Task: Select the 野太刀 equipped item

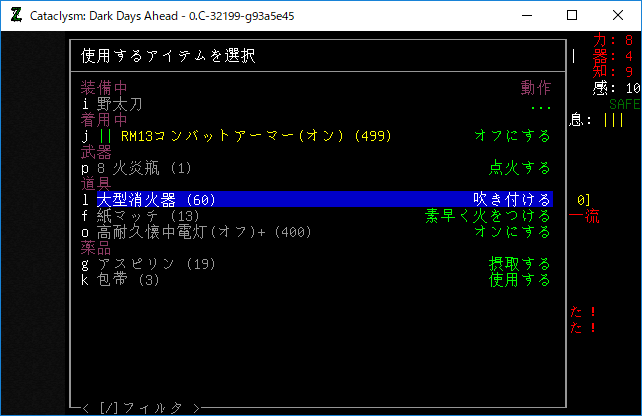Action: 120,104
